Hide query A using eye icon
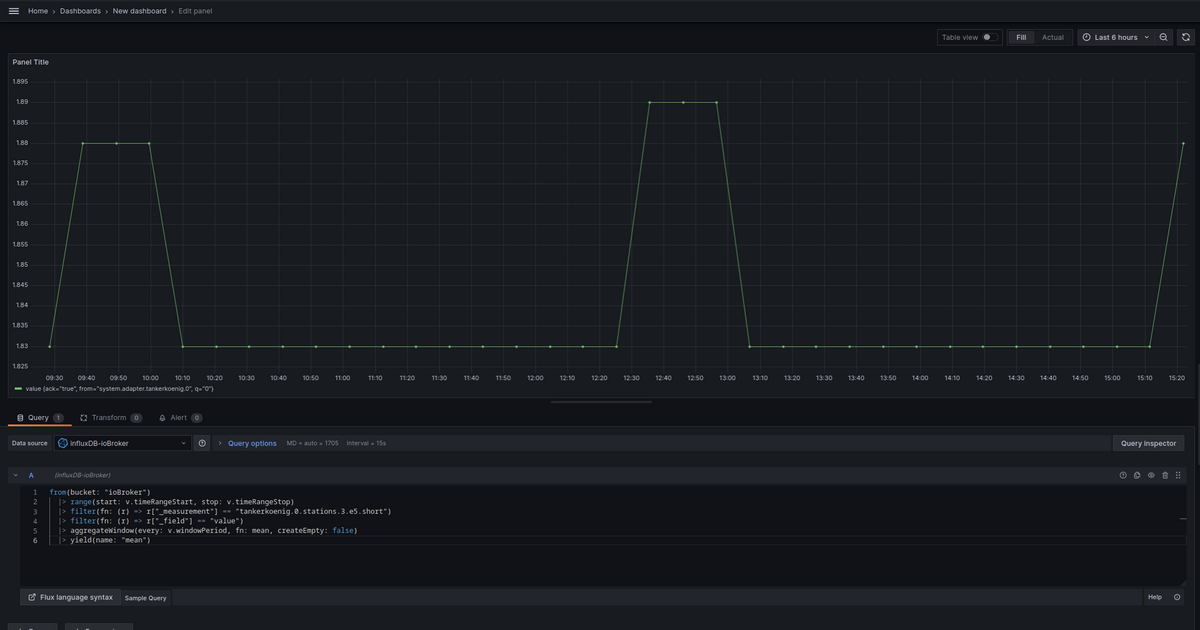Image resolution: width=1200 pixels, height=630 pixels. coord(1151,475)
